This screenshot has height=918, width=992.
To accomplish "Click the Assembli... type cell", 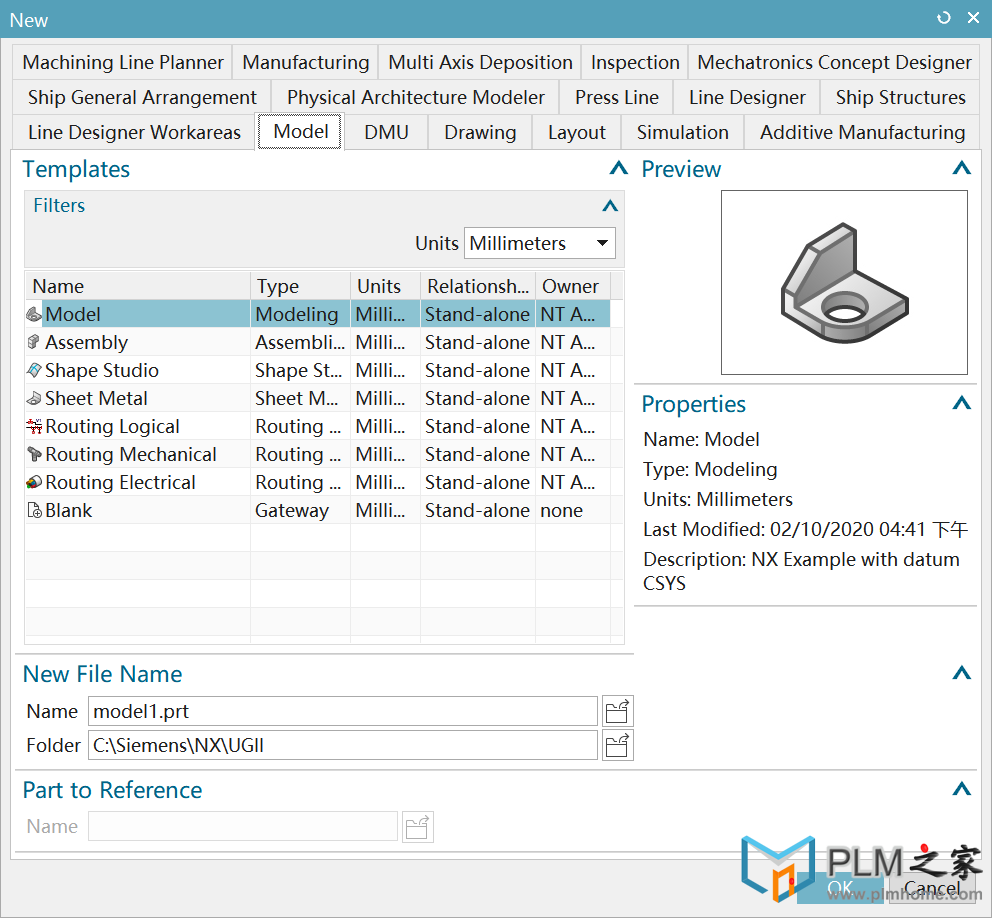I will (x=301, y=342).
